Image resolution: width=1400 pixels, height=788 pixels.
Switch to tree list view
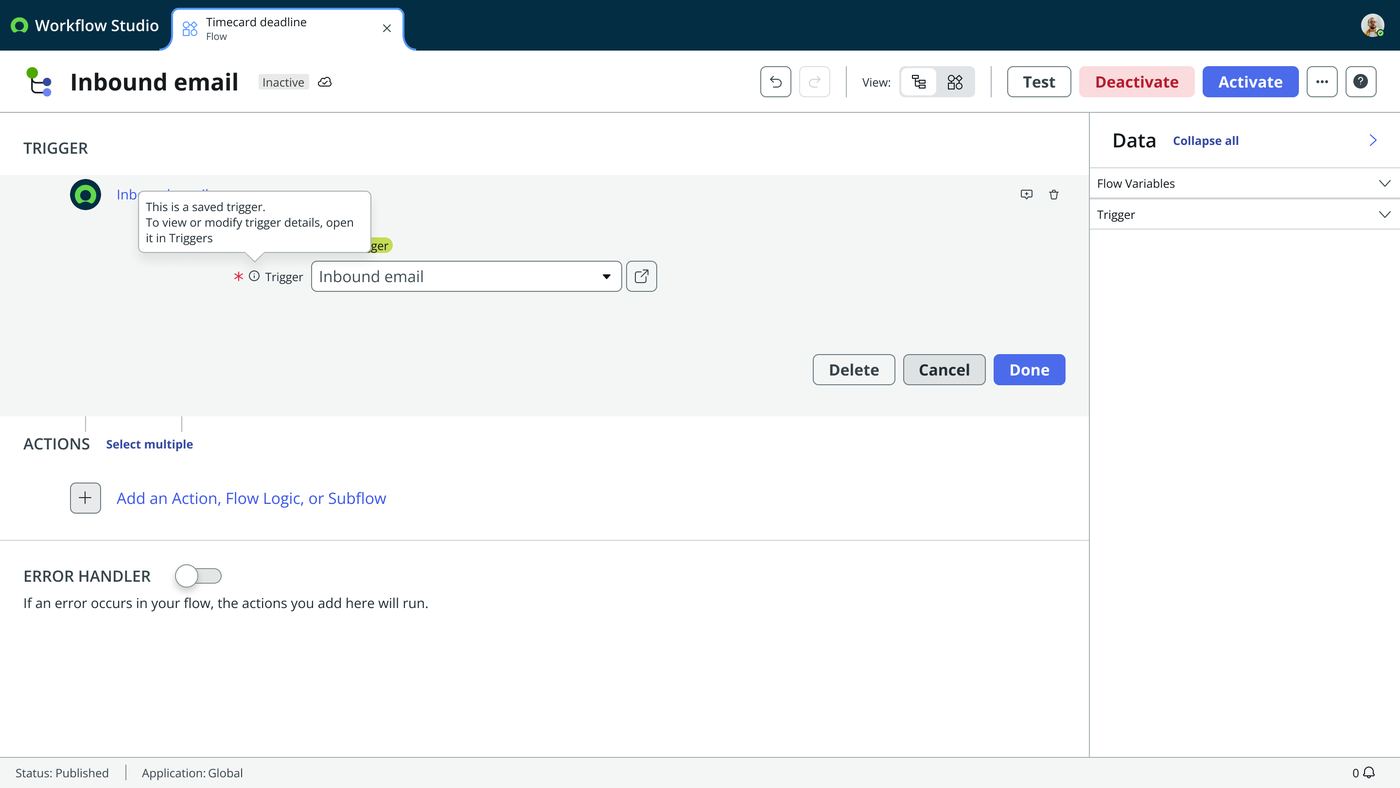[919, 82]
